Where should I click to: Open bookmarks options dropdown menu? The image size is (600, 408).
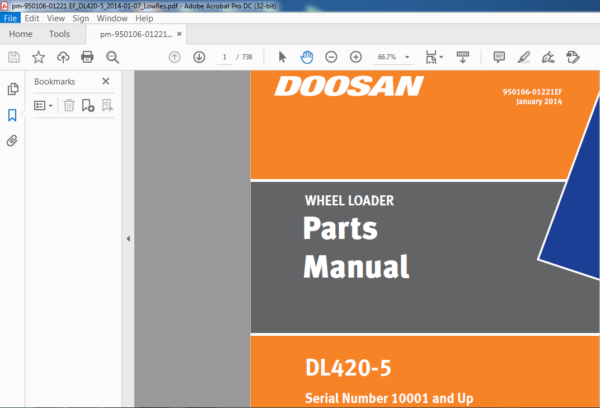pos(43,105)
